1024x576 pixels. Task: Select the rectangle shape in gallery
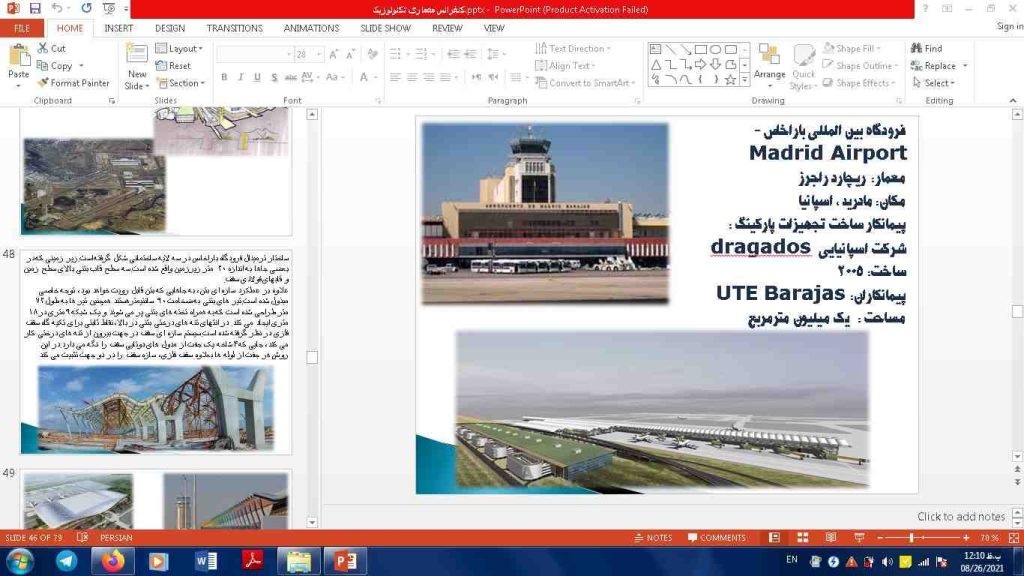(x=700, y=50)
